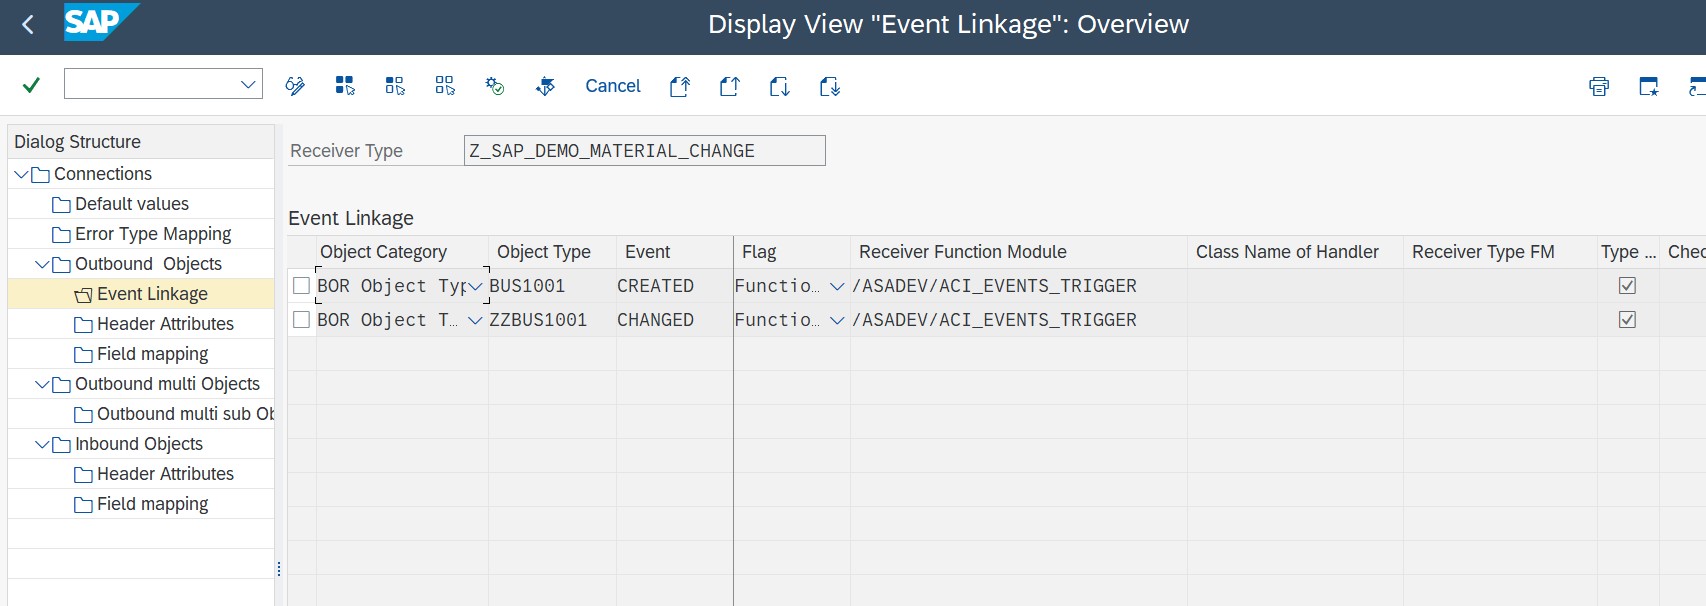Select the ZZBUS1001 row checkbox

click(301, 320)
